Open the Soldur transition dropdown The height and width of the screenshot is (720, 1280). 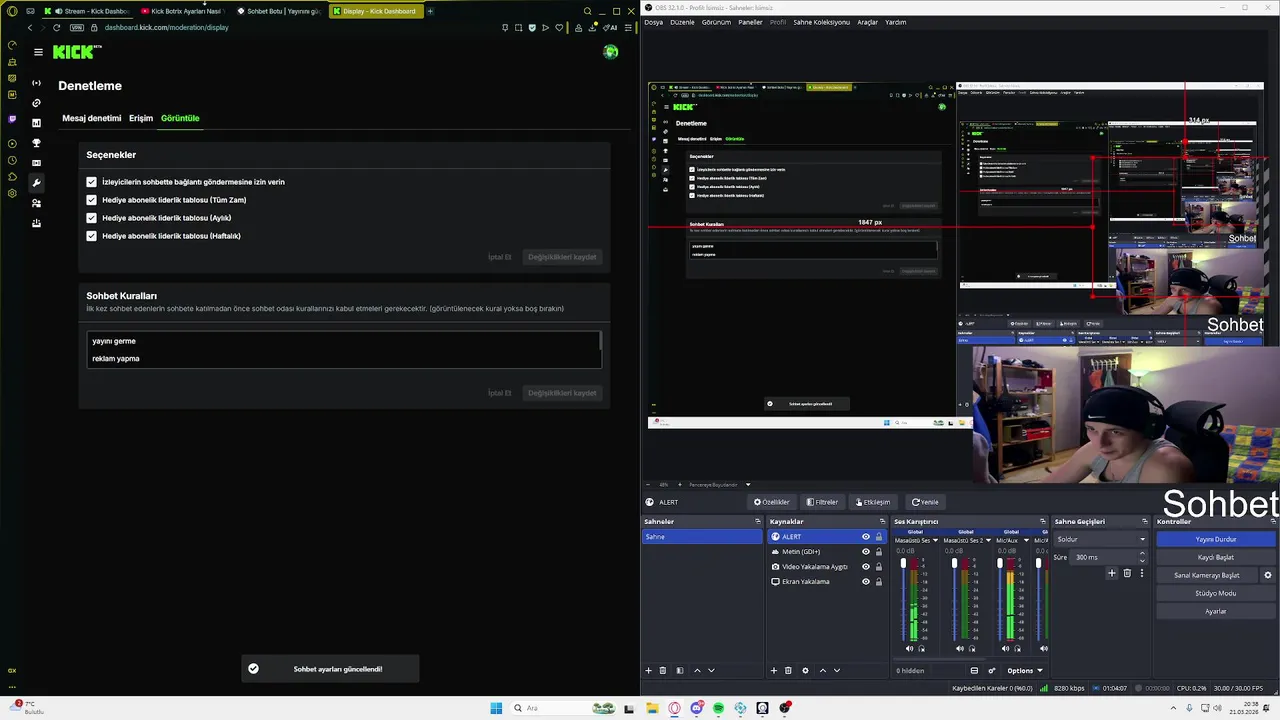[1100, 539]
